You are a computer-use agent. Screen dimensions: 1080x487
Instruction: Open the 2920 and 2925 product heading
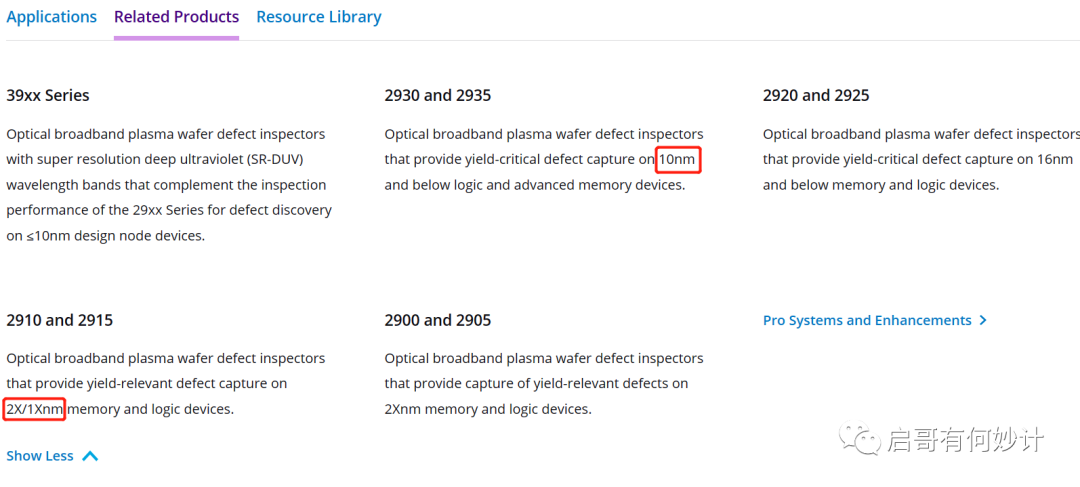(816, 95)
